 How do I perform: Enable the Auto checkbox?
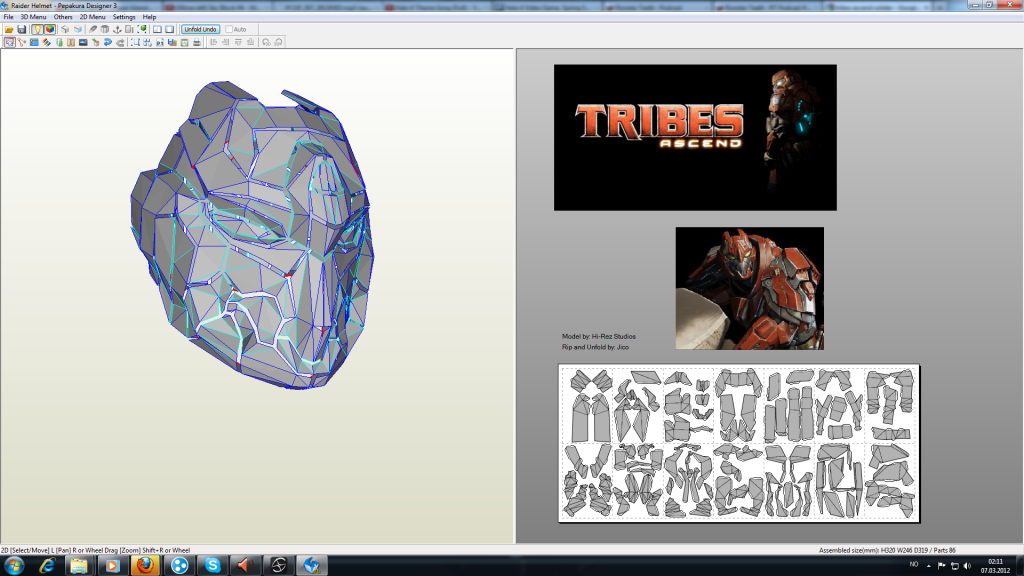229,29
